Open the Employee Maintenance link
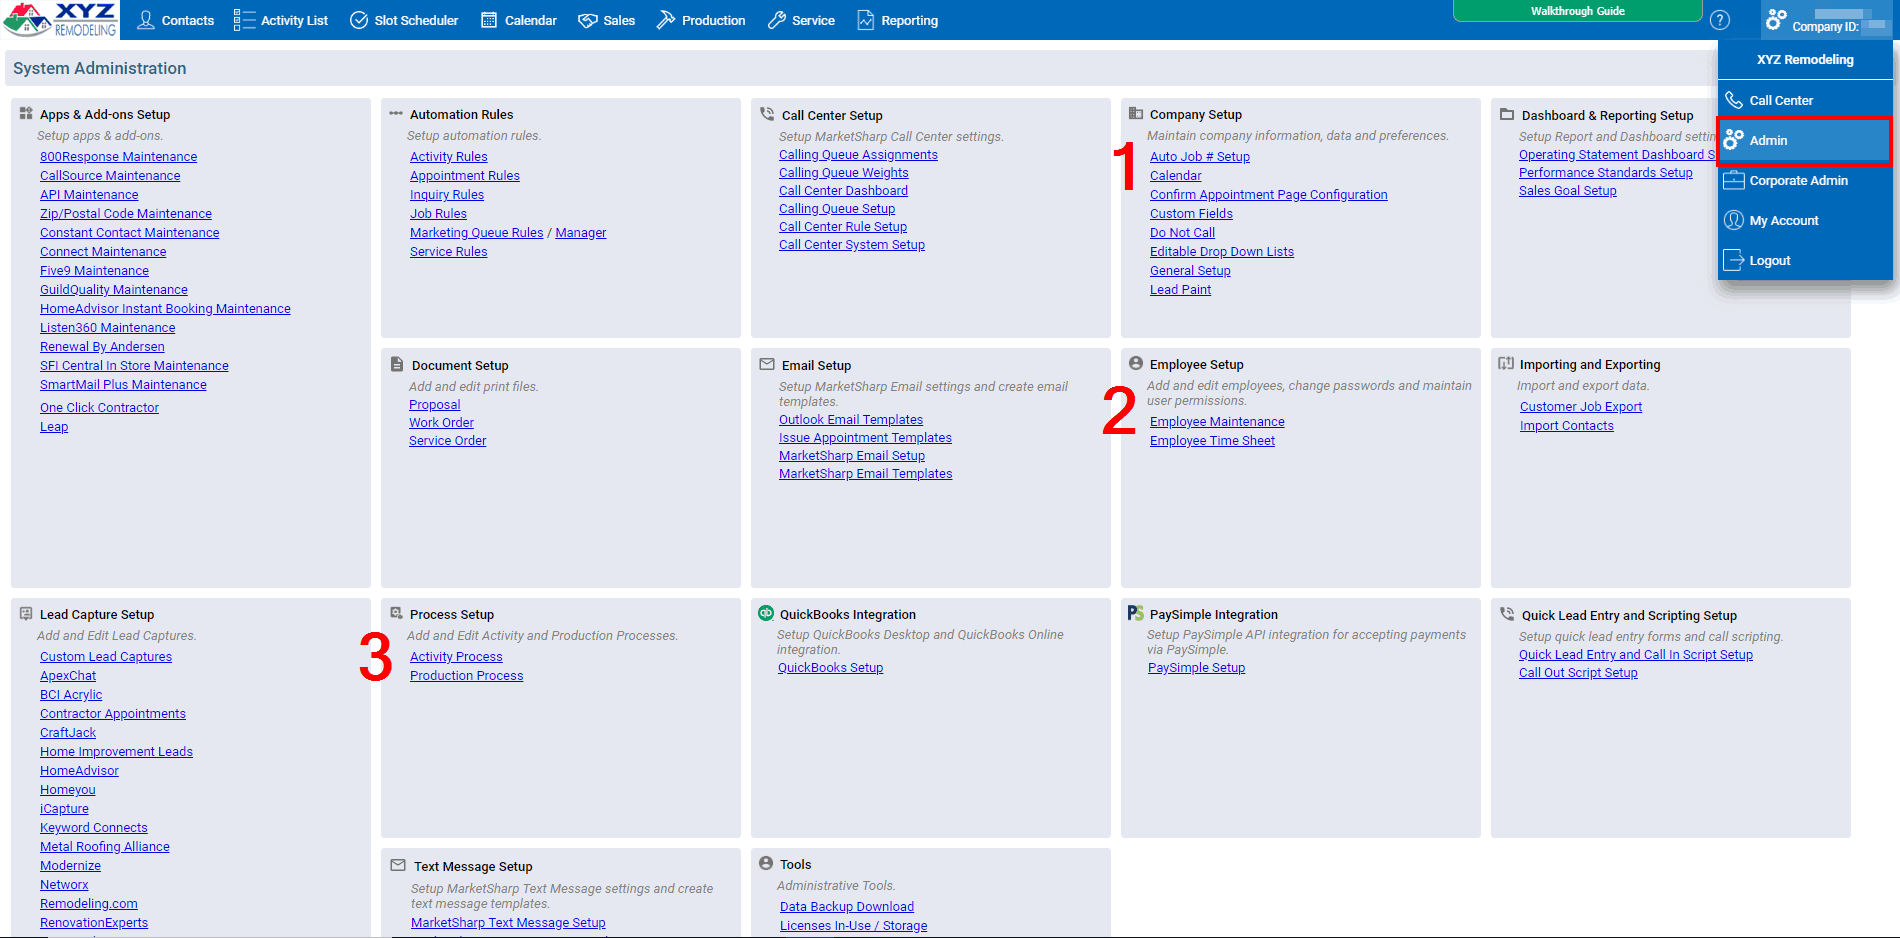Image resolution: width=1900 pixels, height=938 pixels. (1217, 422)
